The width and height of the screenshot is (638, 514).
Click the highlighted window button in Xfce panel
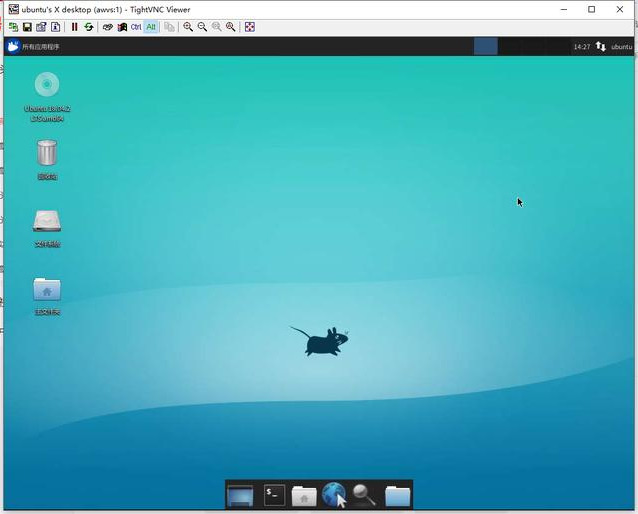(485, 46)
